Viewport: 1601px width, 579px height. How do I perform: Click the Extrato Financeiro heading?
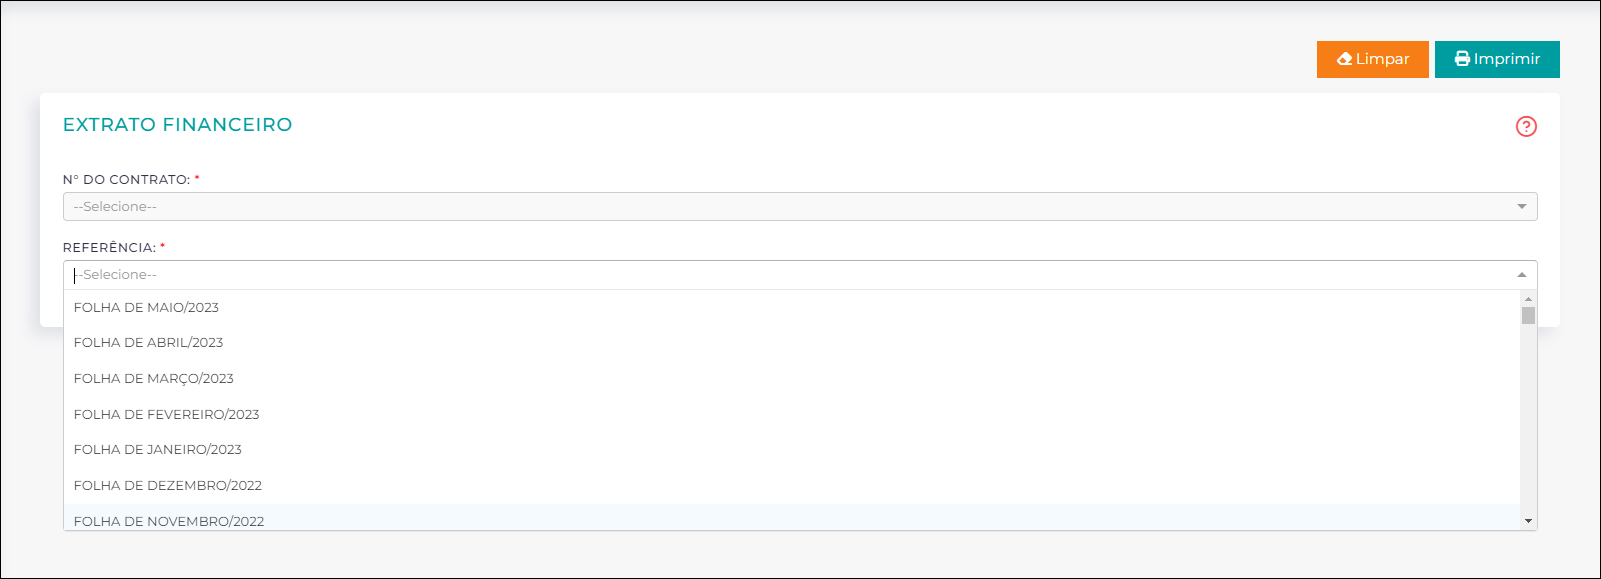coord(177,125)
